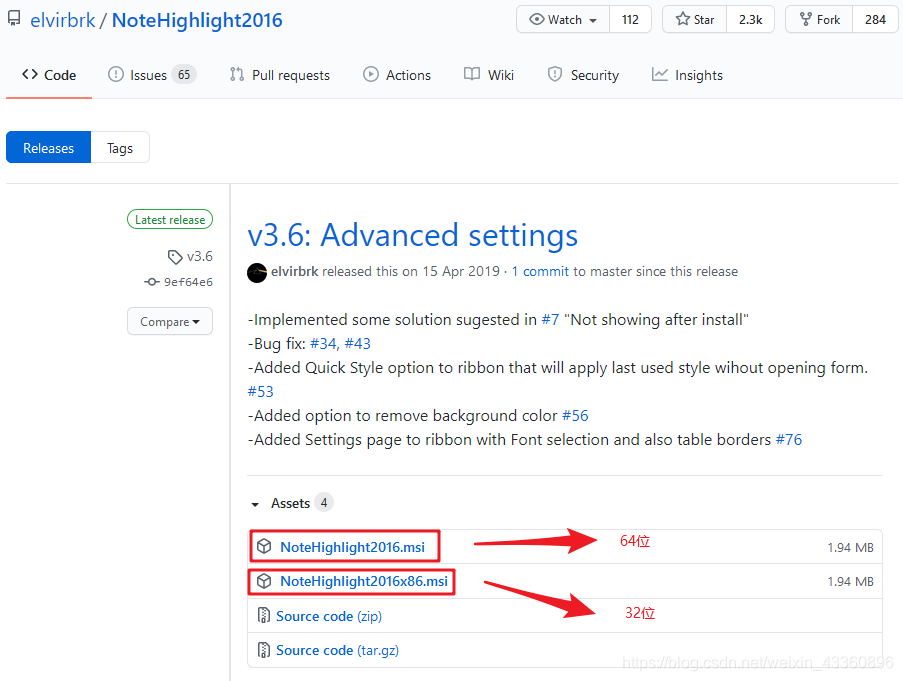This screenshot has width=903, height=681.
Task: Open commit 9ef64e6
Action: tap(188, 281)
